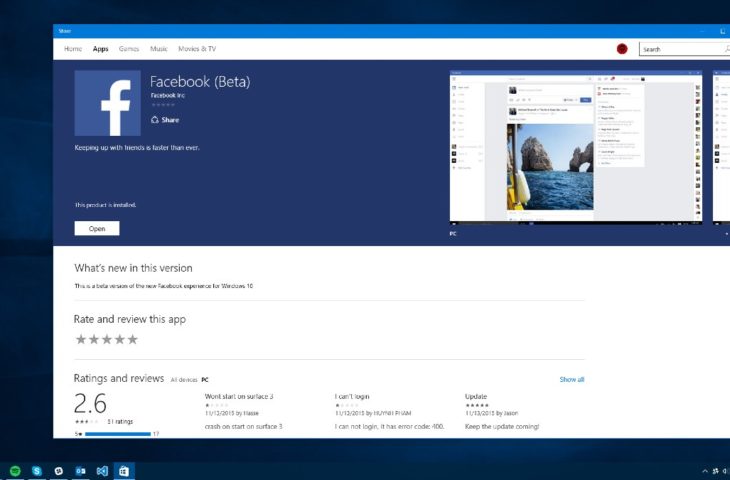The width and height of the screenshot is (730, 480).
Task: Open Spotify from the taskbar
Action: point(15,471)
